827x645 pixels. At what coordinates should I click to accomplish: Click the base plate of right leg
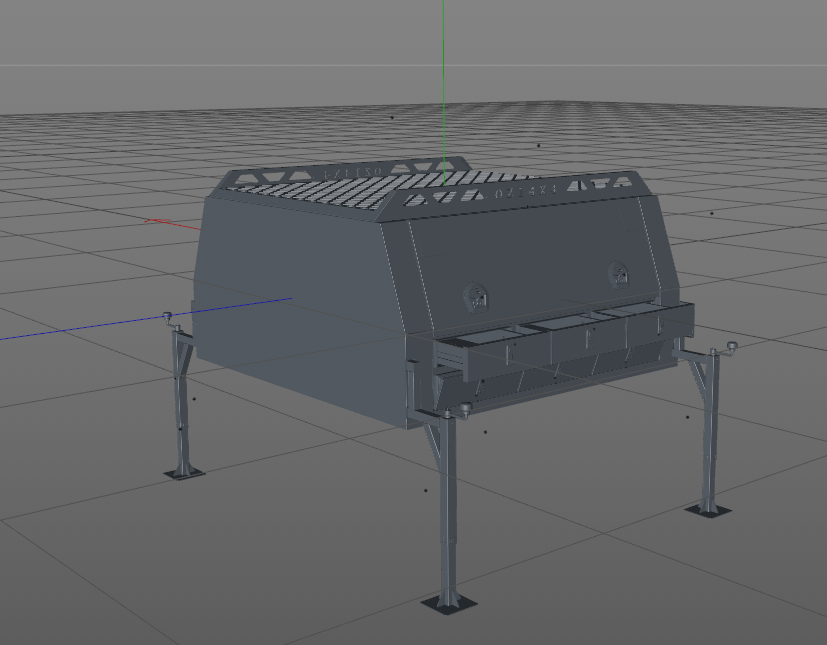coord(708,511)
